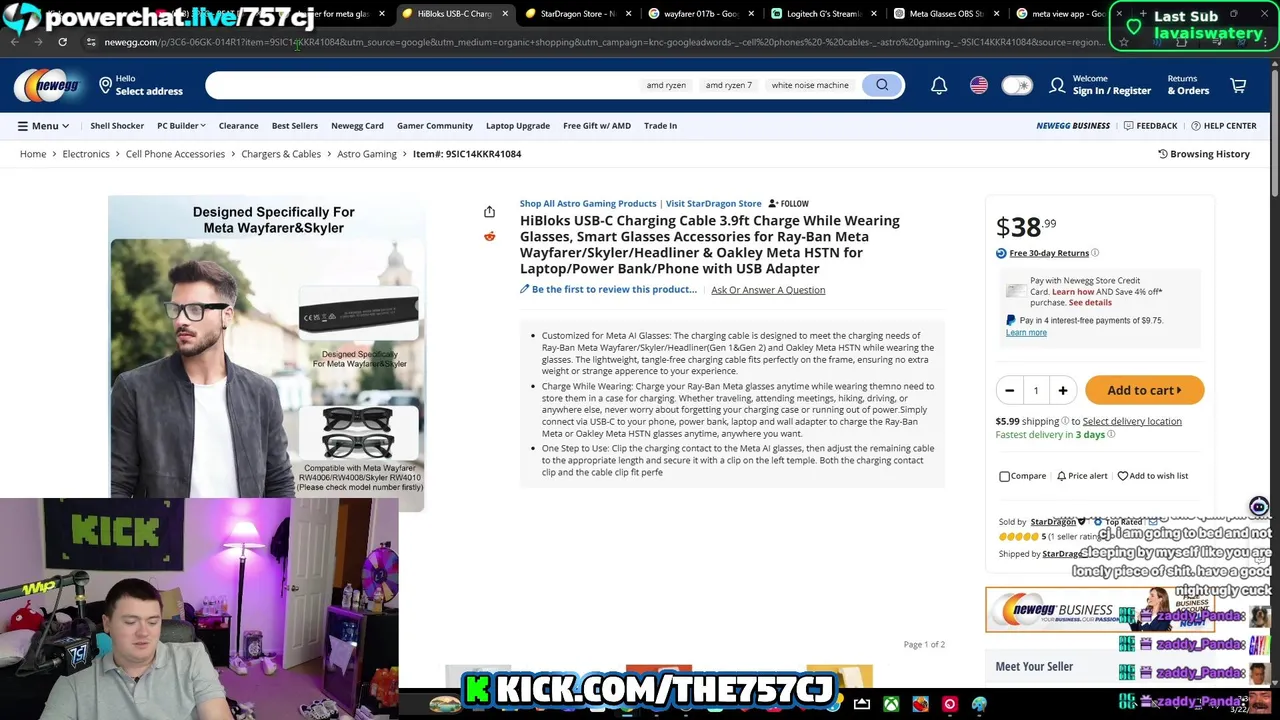Click the Home breadcrumb
The width and height of the screenshot is (1280, 720).
33,154
